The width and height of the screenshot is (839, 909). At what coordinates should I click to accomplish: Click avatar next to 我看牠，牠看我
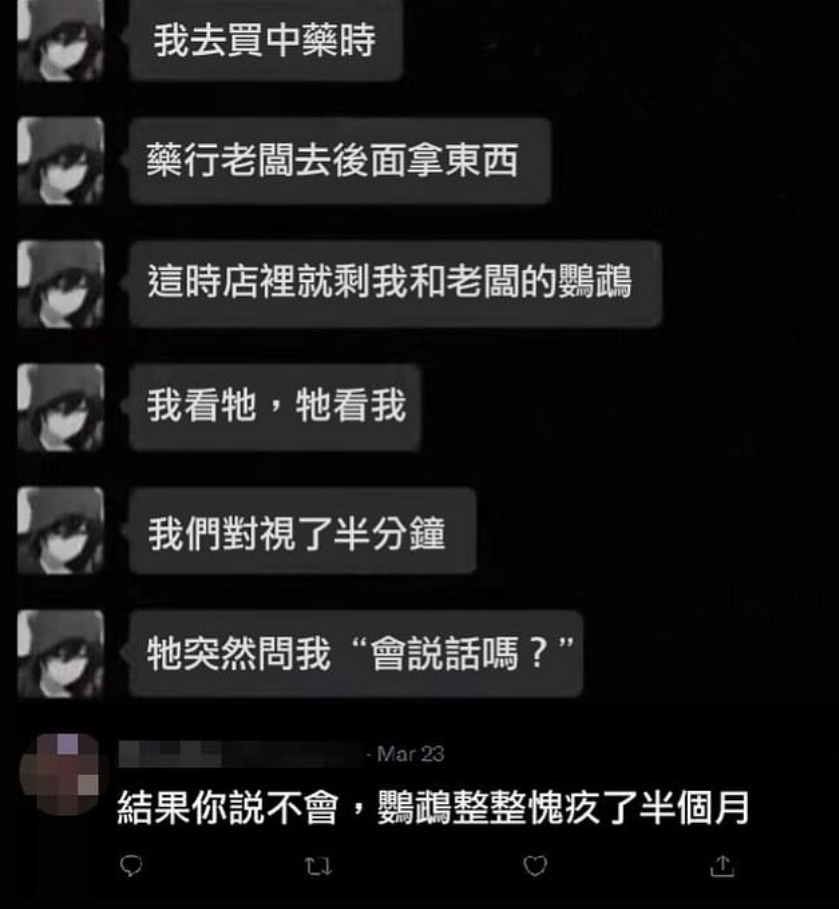point(60,407)
